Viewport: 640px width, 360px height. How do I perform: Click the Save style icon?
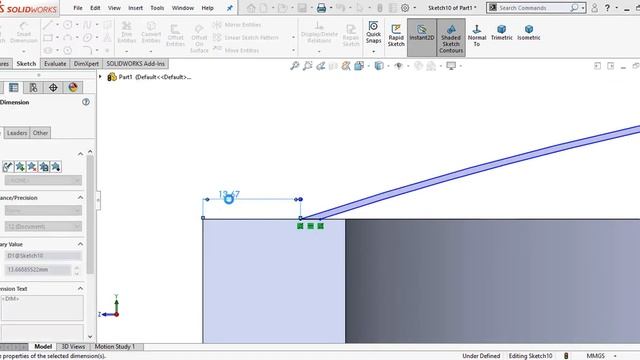point(44,167)
